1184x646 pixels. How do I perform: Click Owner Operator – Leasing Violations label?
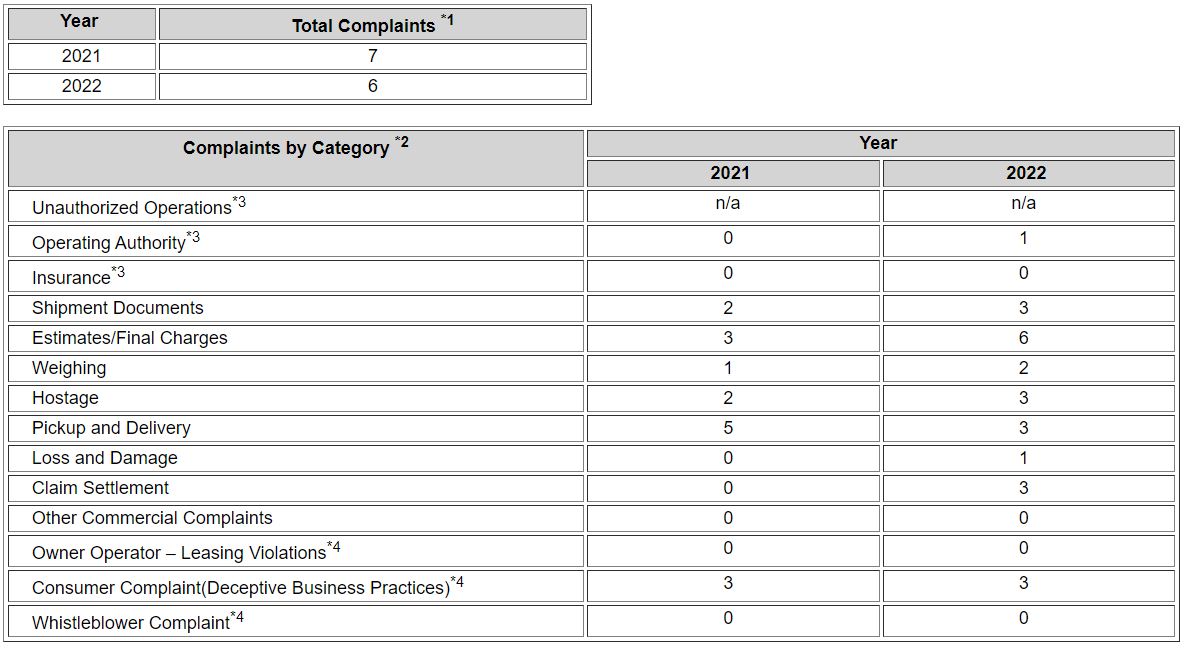tap(179, 553)
